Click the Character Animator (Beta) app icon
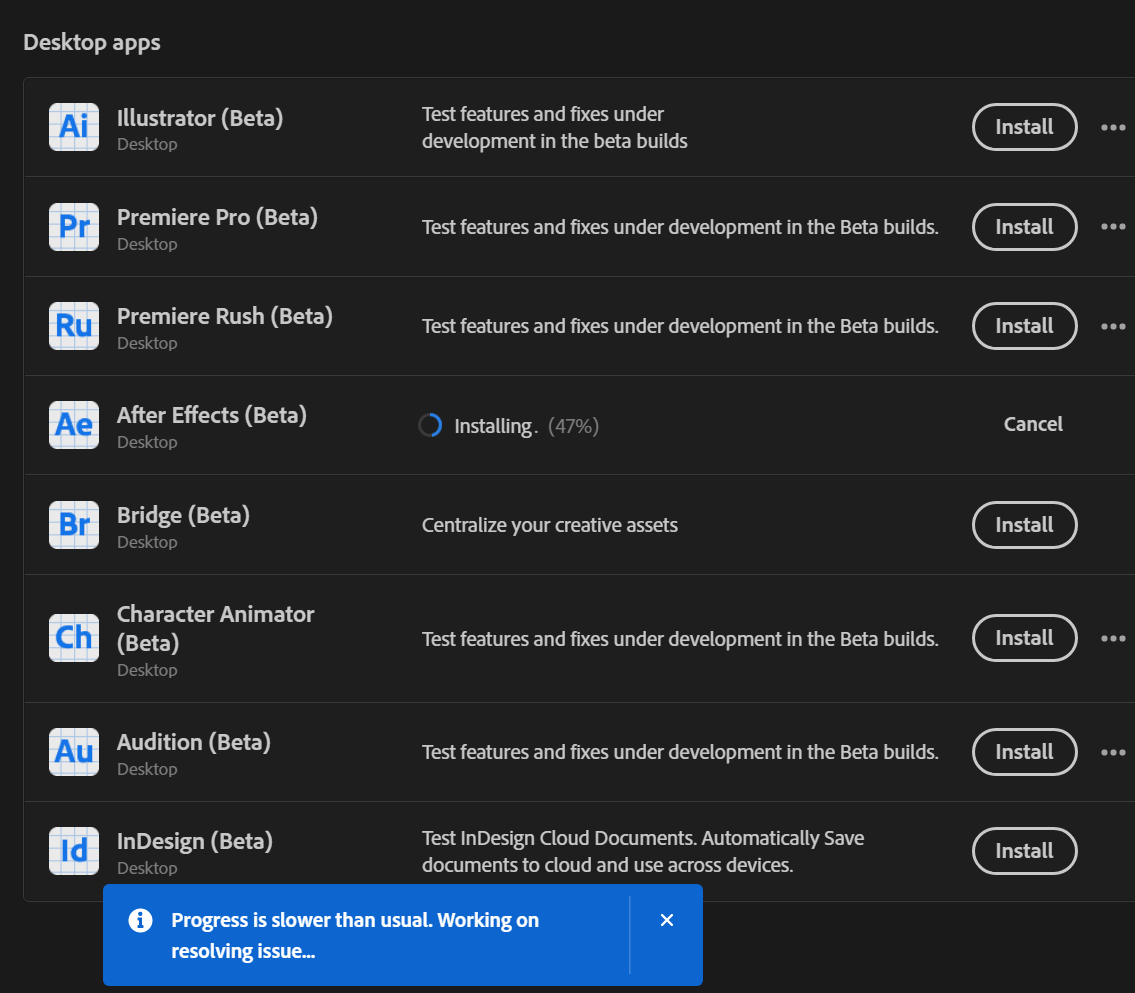1135x993 pixels. point(73,638)
